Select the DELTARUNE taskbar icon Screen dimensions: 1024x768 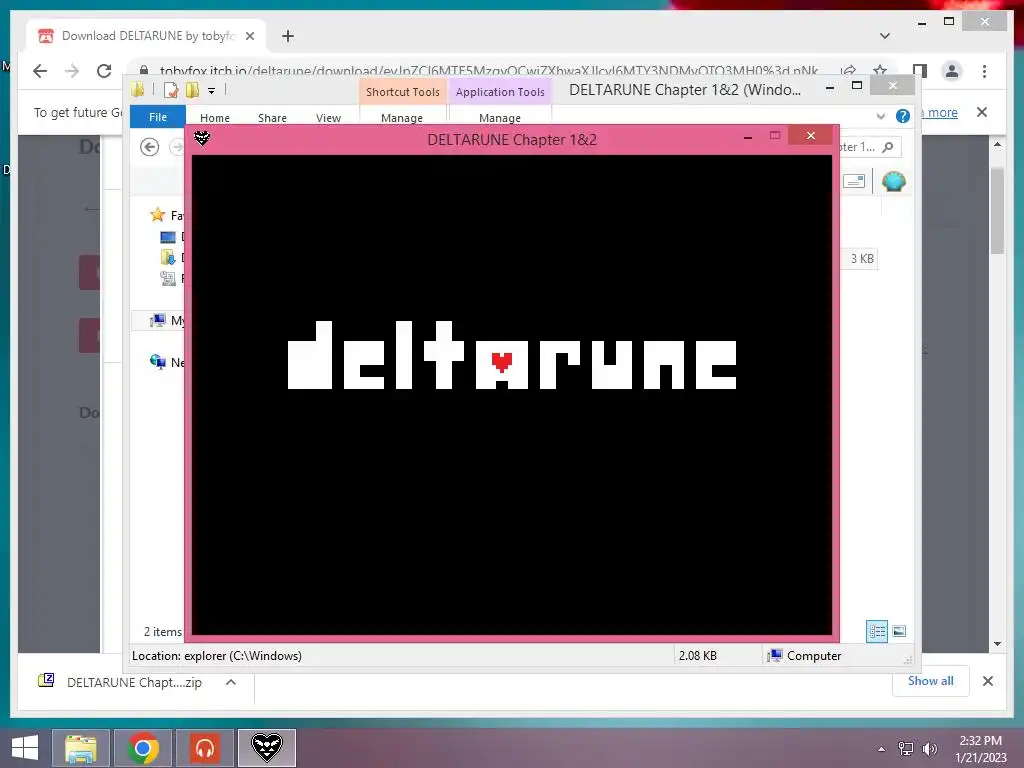coord(267,748)
